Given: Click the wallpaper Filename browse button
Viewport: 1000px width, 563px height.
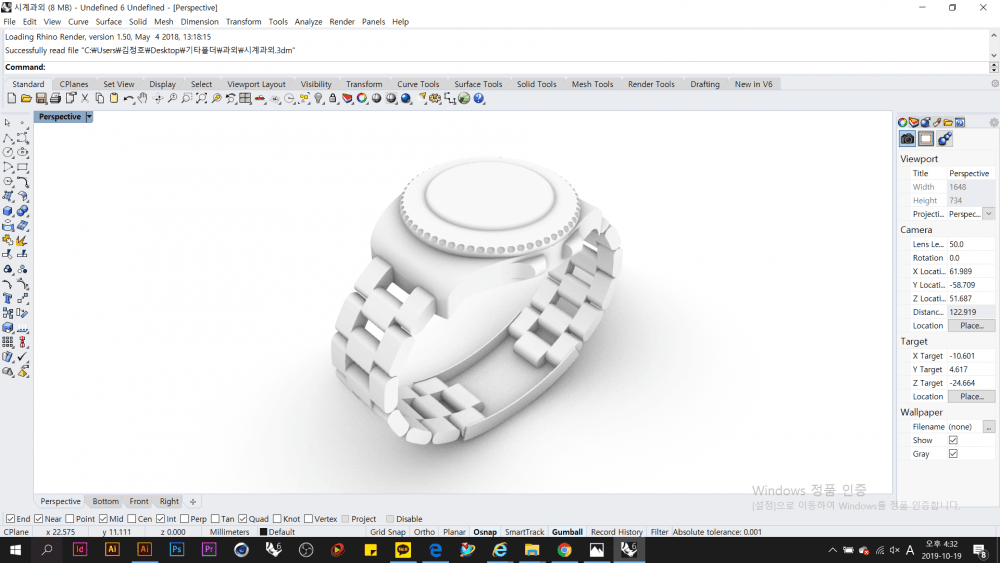Looking at the screenshot, I should click(988, 427).
